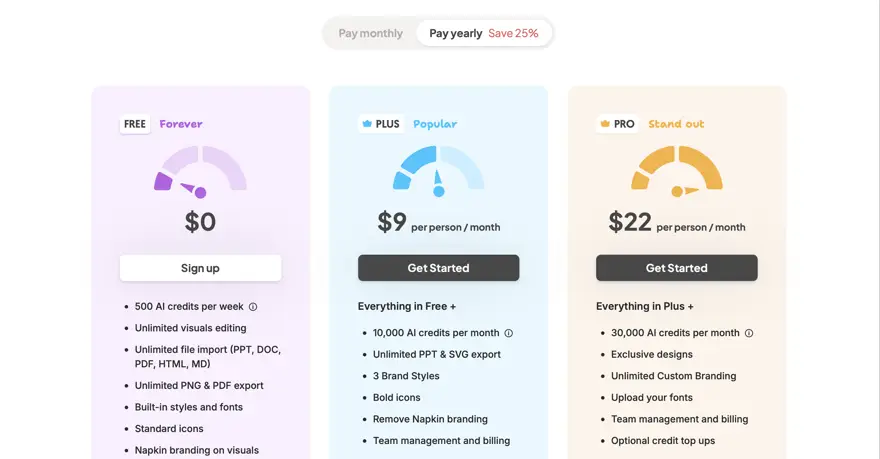This screenshot has width=880, height=459.
Task: Click the Stand out label on the Pro card
Action: pos(676,124)
